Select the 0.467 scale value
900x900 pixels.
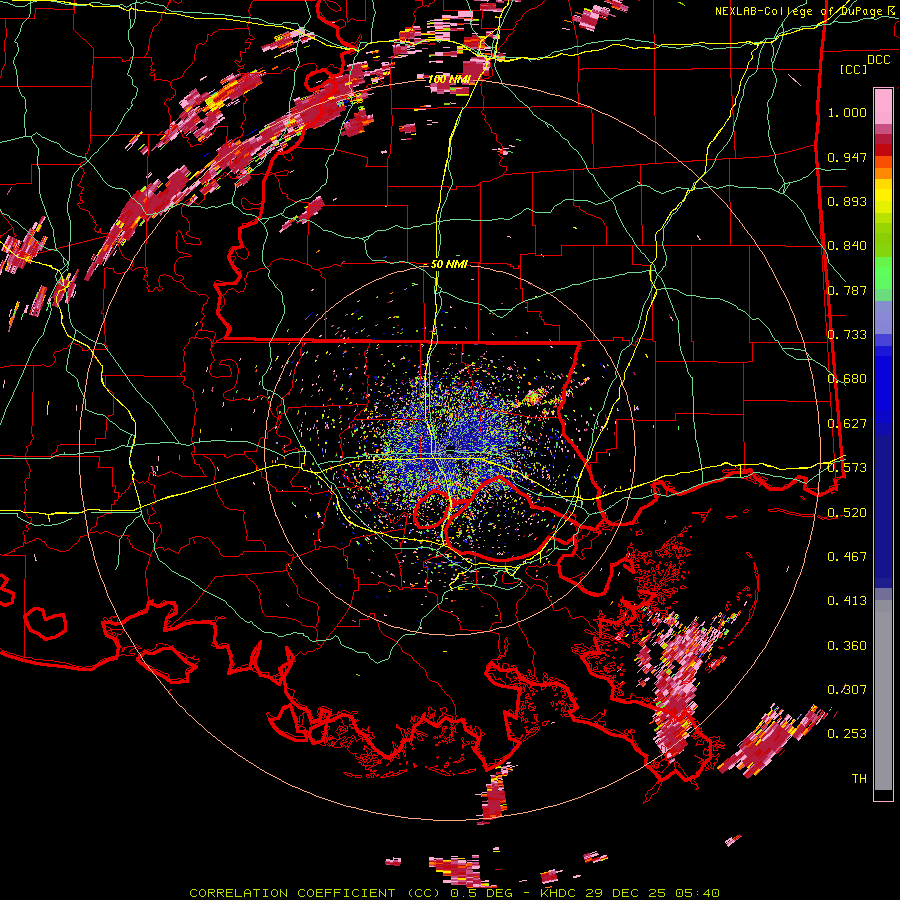click(847, 556)
